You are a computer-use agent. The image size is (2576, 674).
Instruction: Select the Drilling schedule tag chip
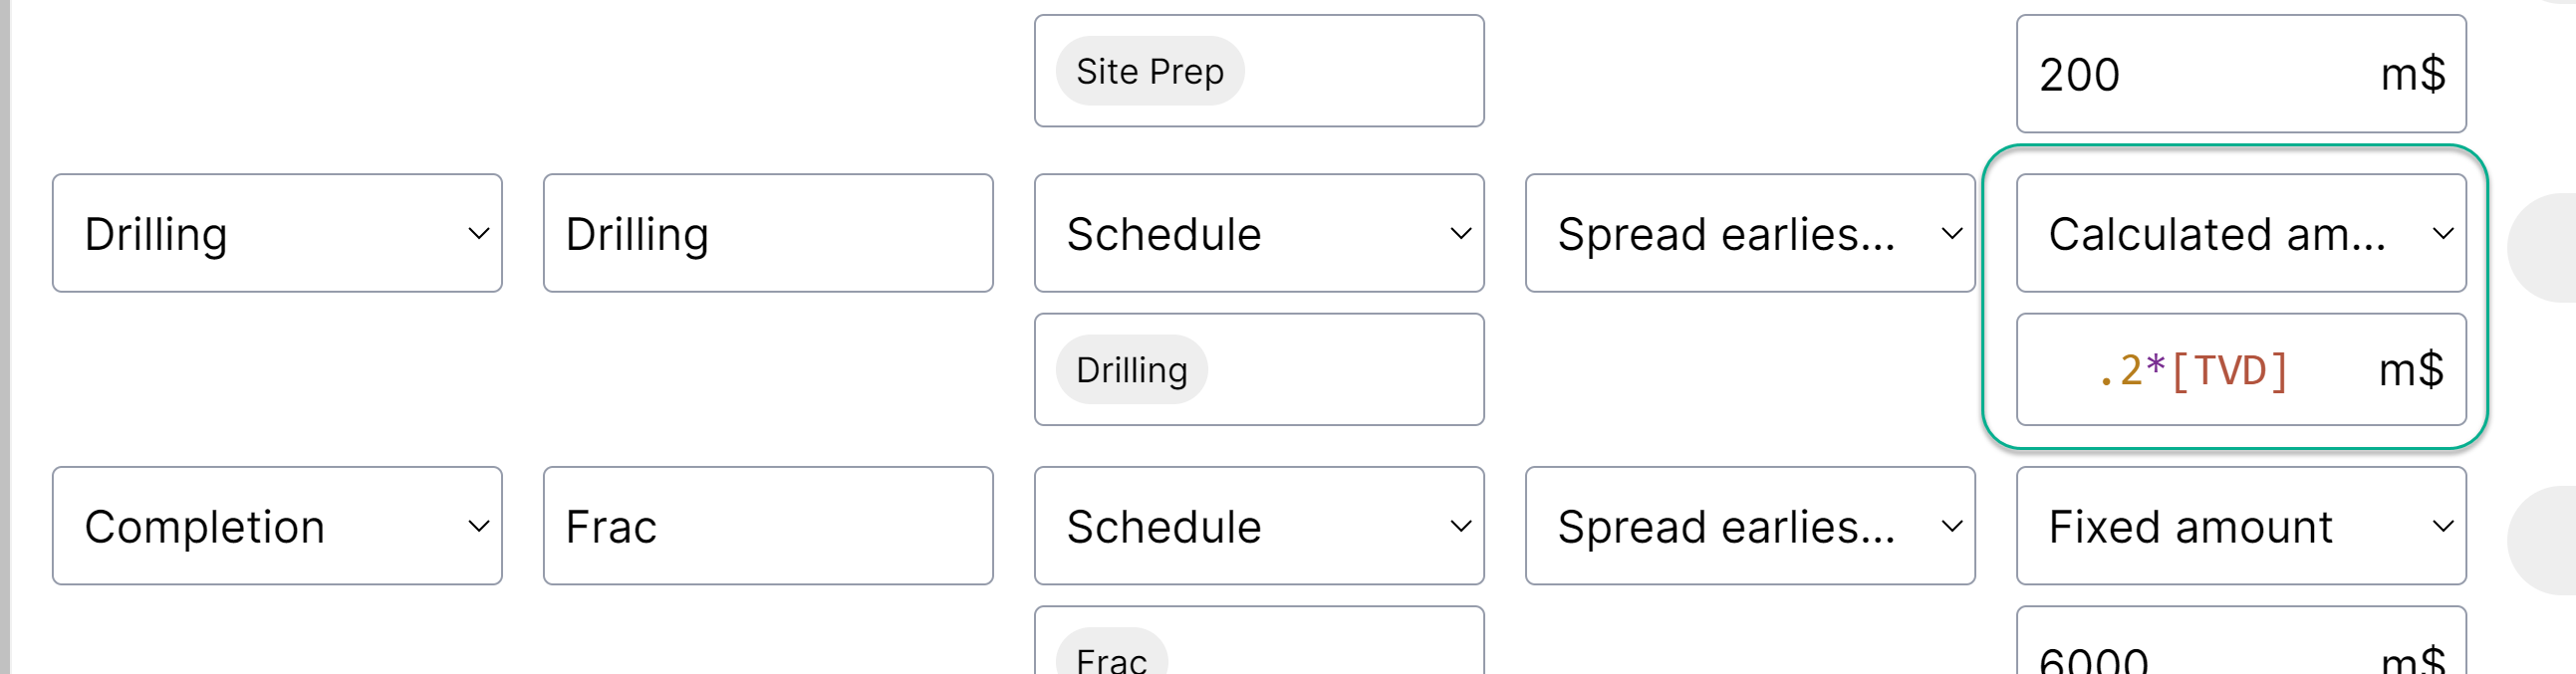coord(1131,370)
